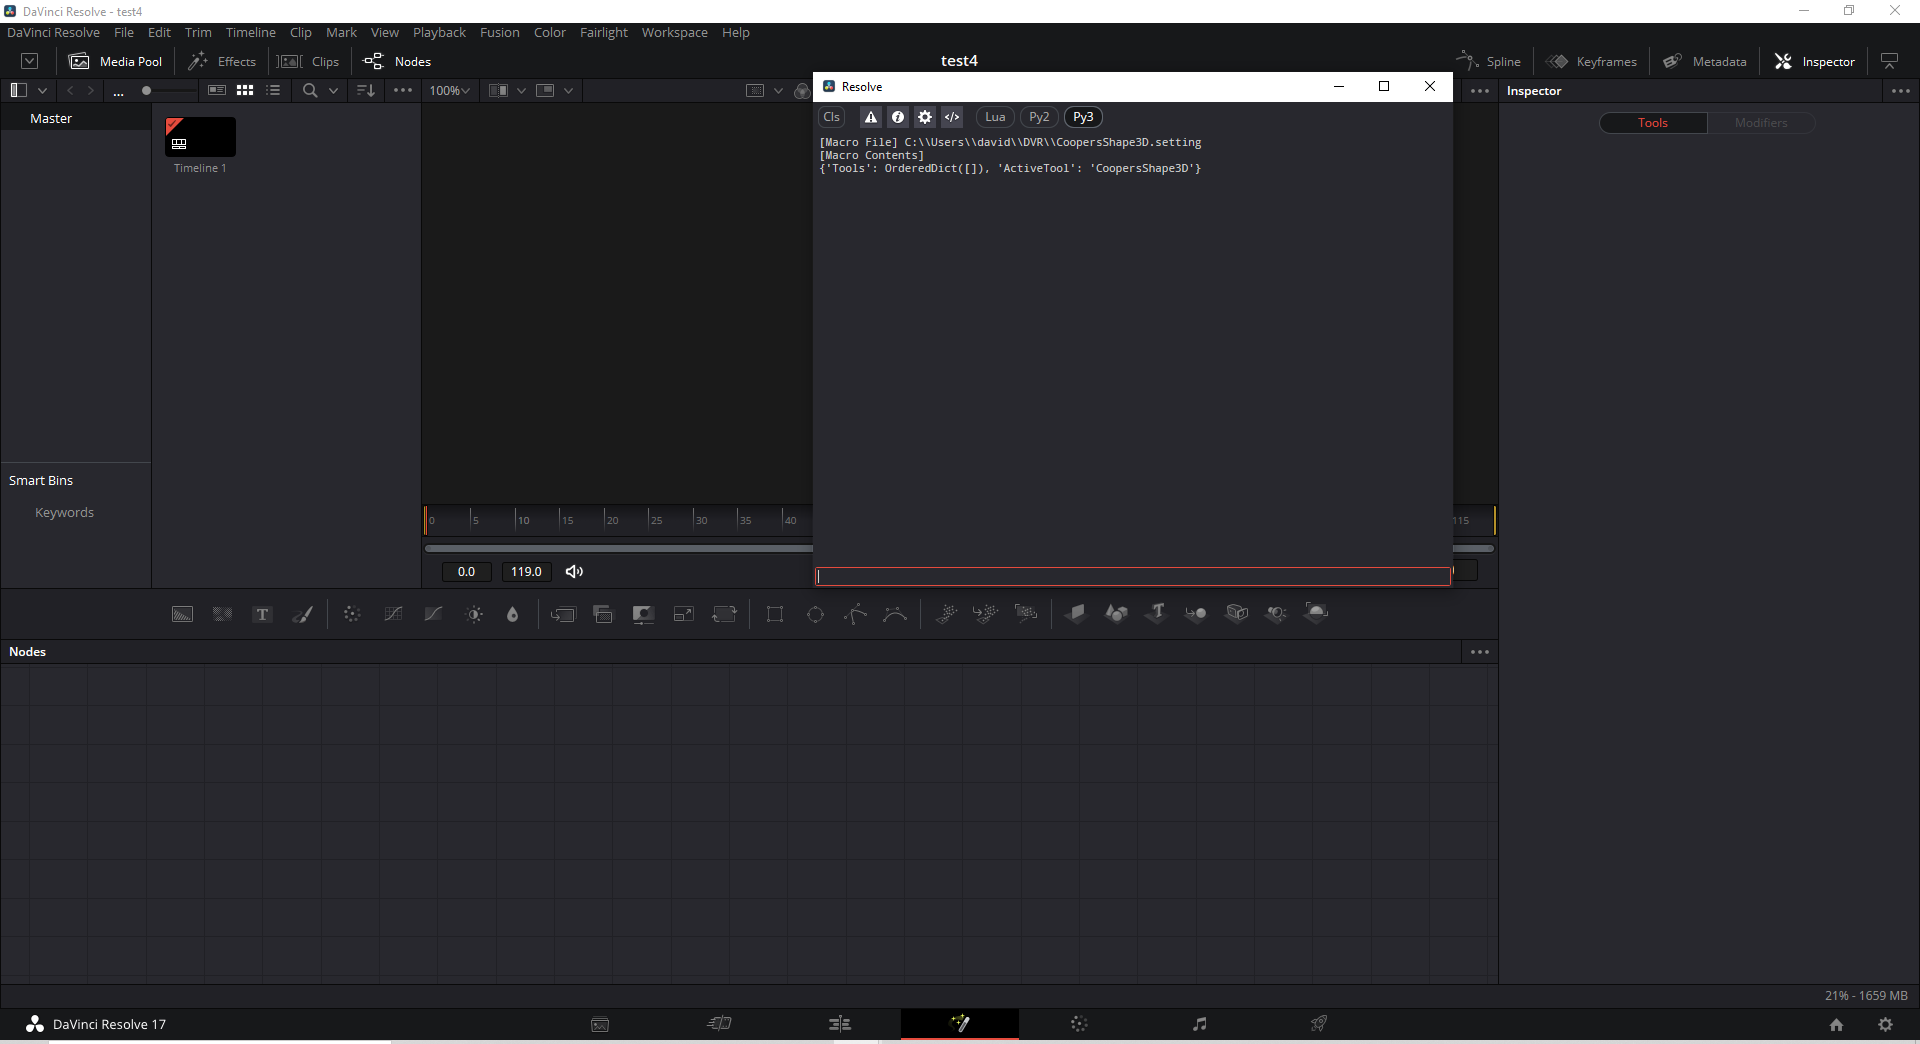Toggle the Media Pool panel

tap(115, 61)
